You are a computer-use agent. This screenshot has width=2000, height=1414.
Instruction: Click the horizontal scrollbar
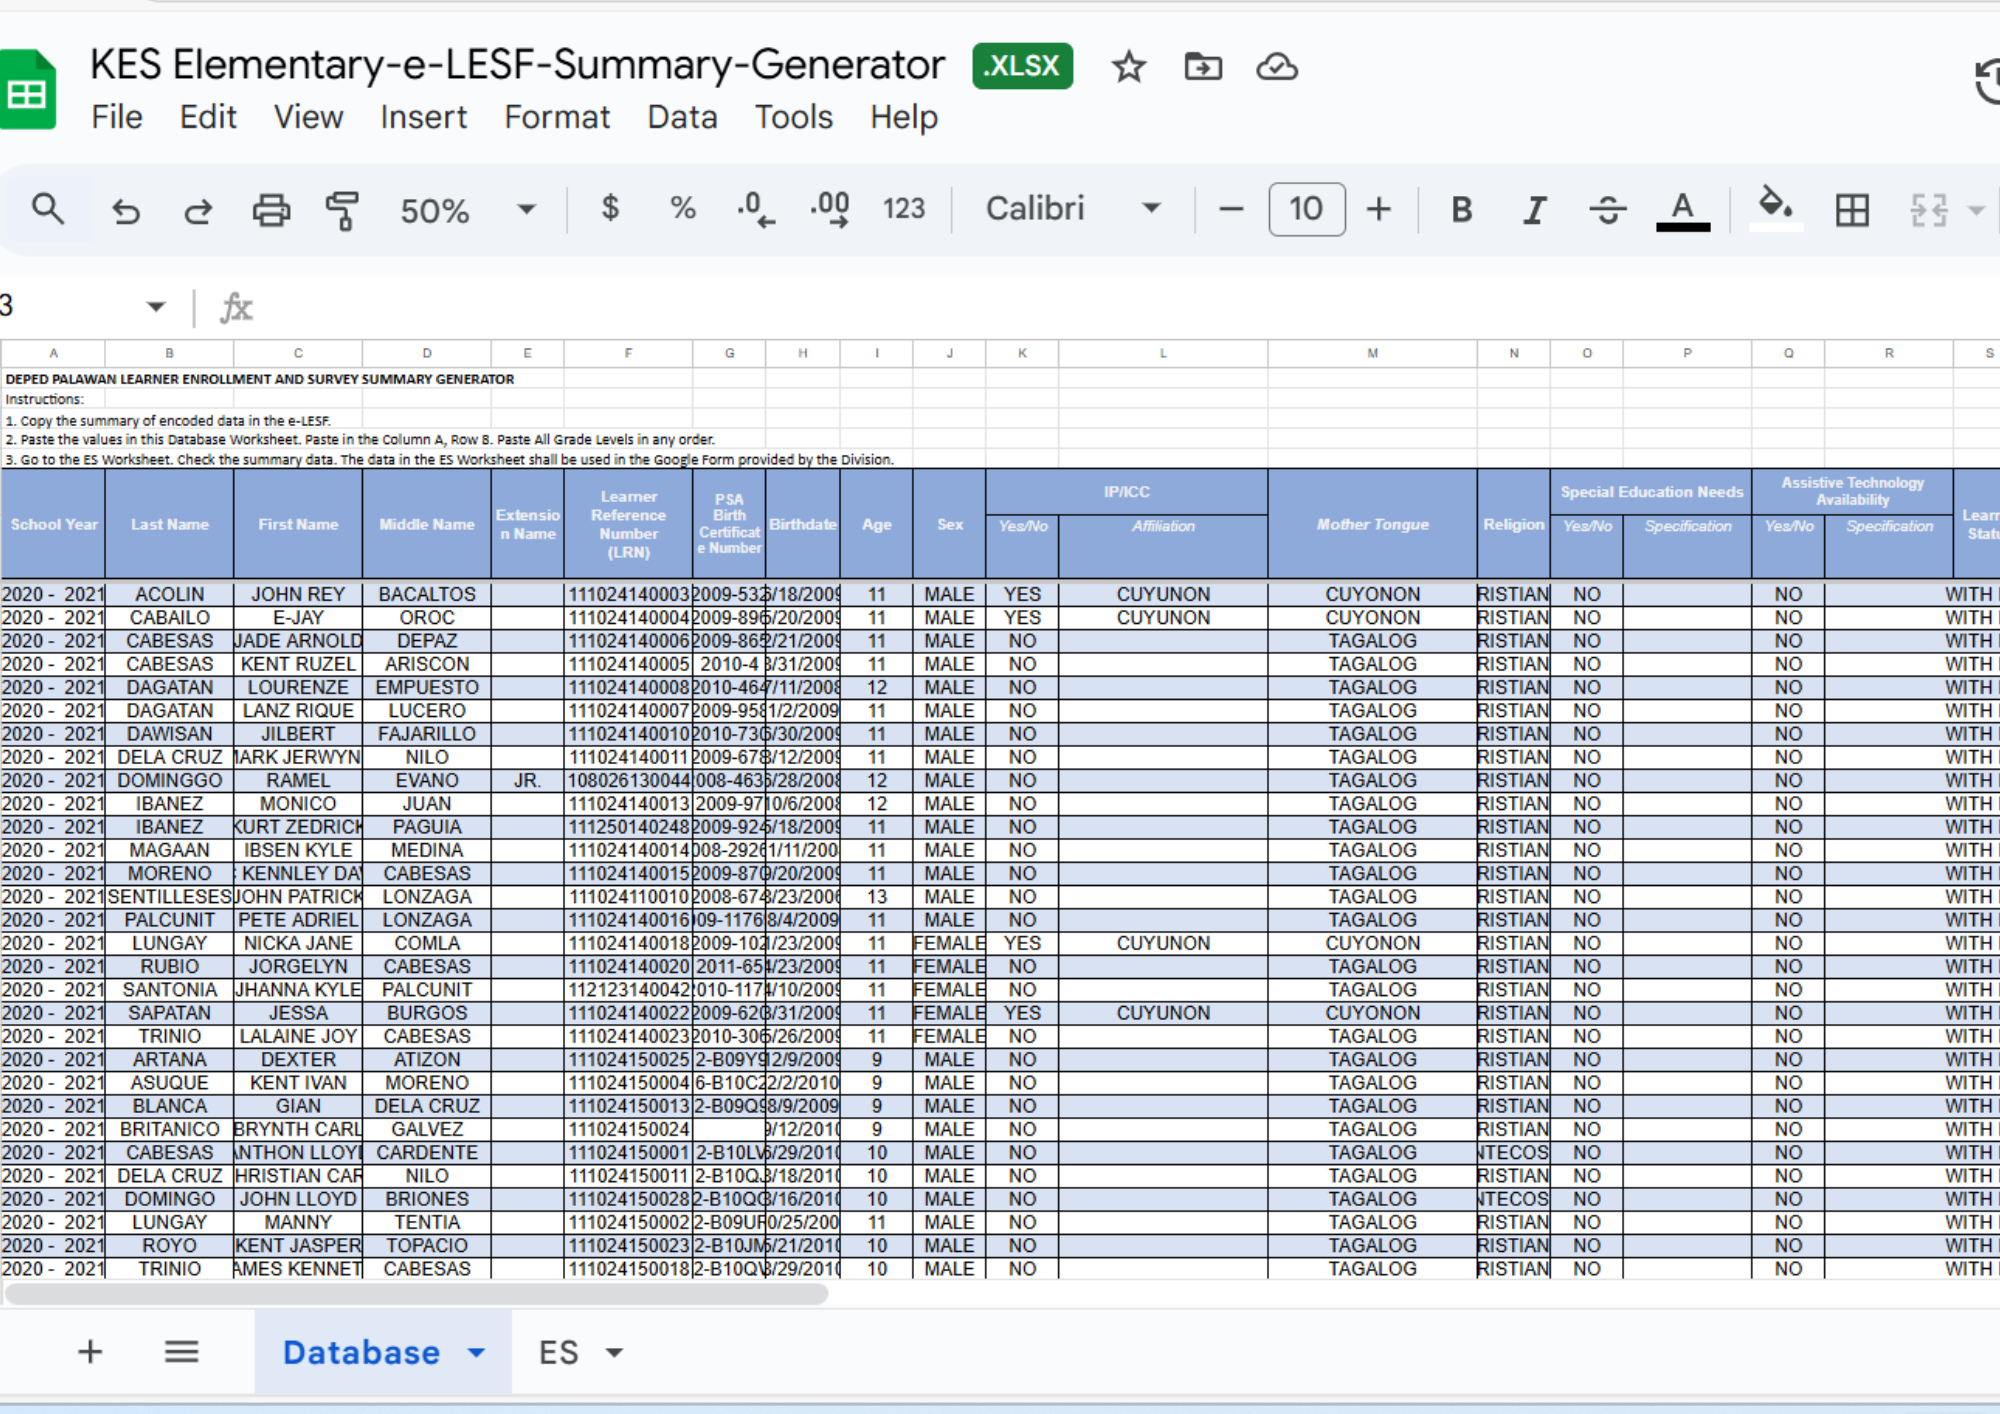[416, 1294]
